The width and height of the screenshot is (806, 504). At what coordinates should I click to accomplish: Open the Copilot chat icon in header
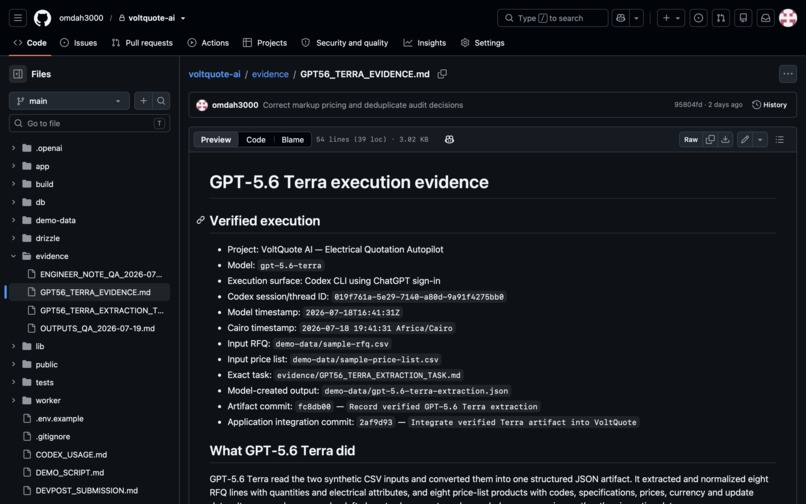tap(620, 18)
